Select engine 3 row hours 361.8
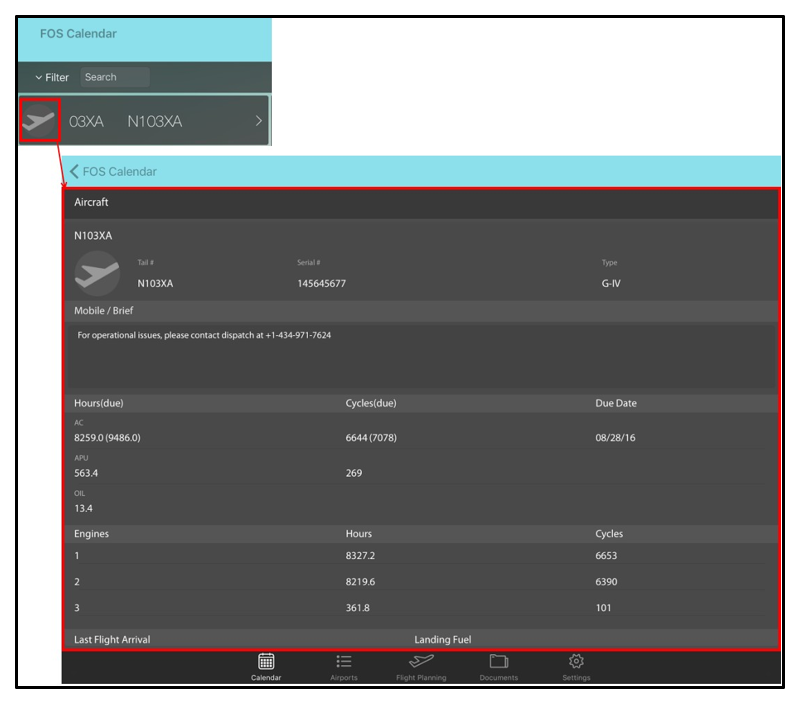 coord(360,608)
